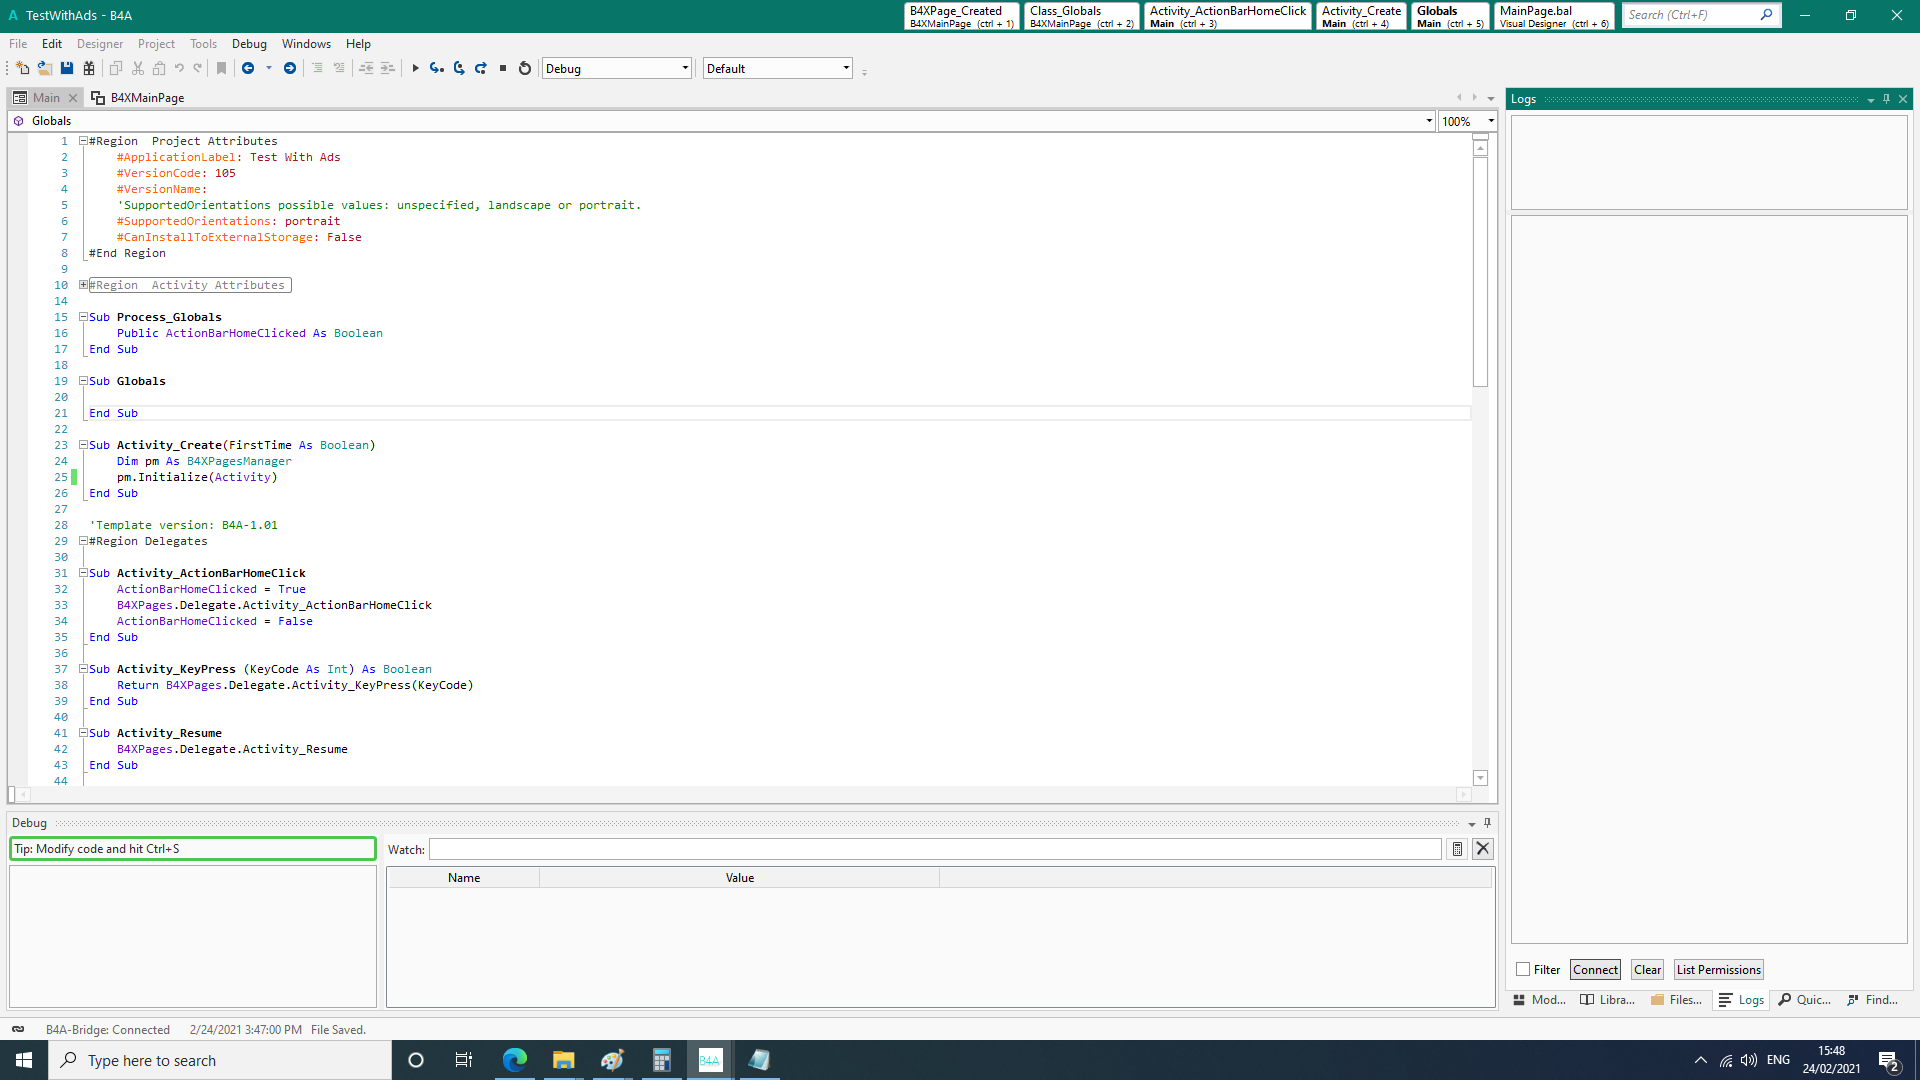Open the Project menu

(x=156, y=44)
